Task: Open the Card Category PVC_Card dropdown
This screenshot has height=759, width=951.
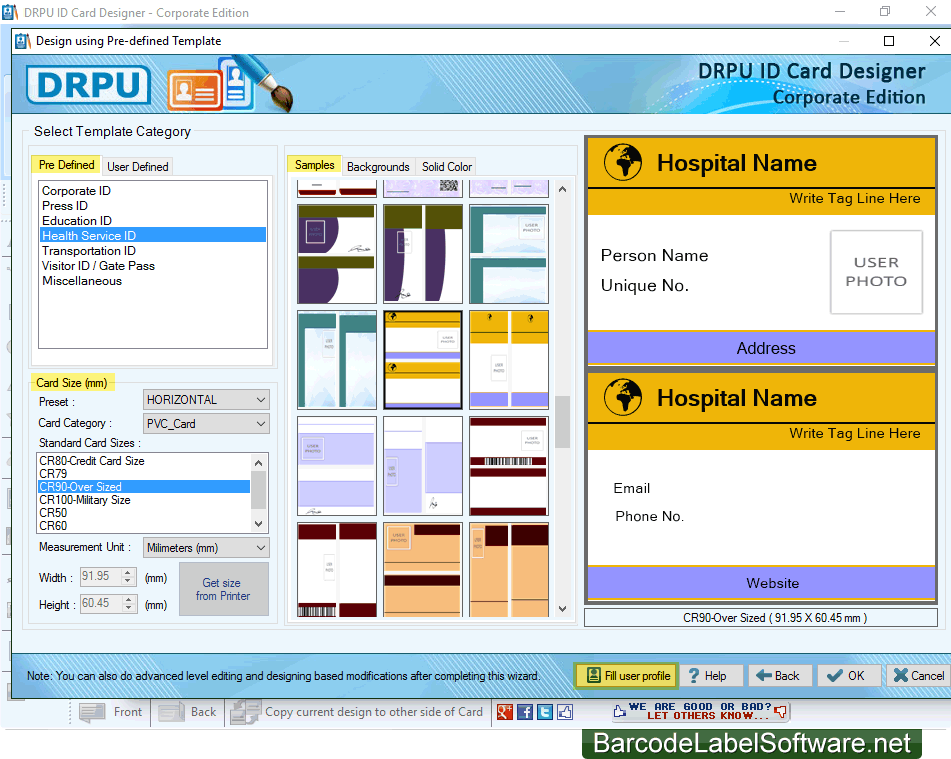Action: pyautogui.click(x=206, y=423)
